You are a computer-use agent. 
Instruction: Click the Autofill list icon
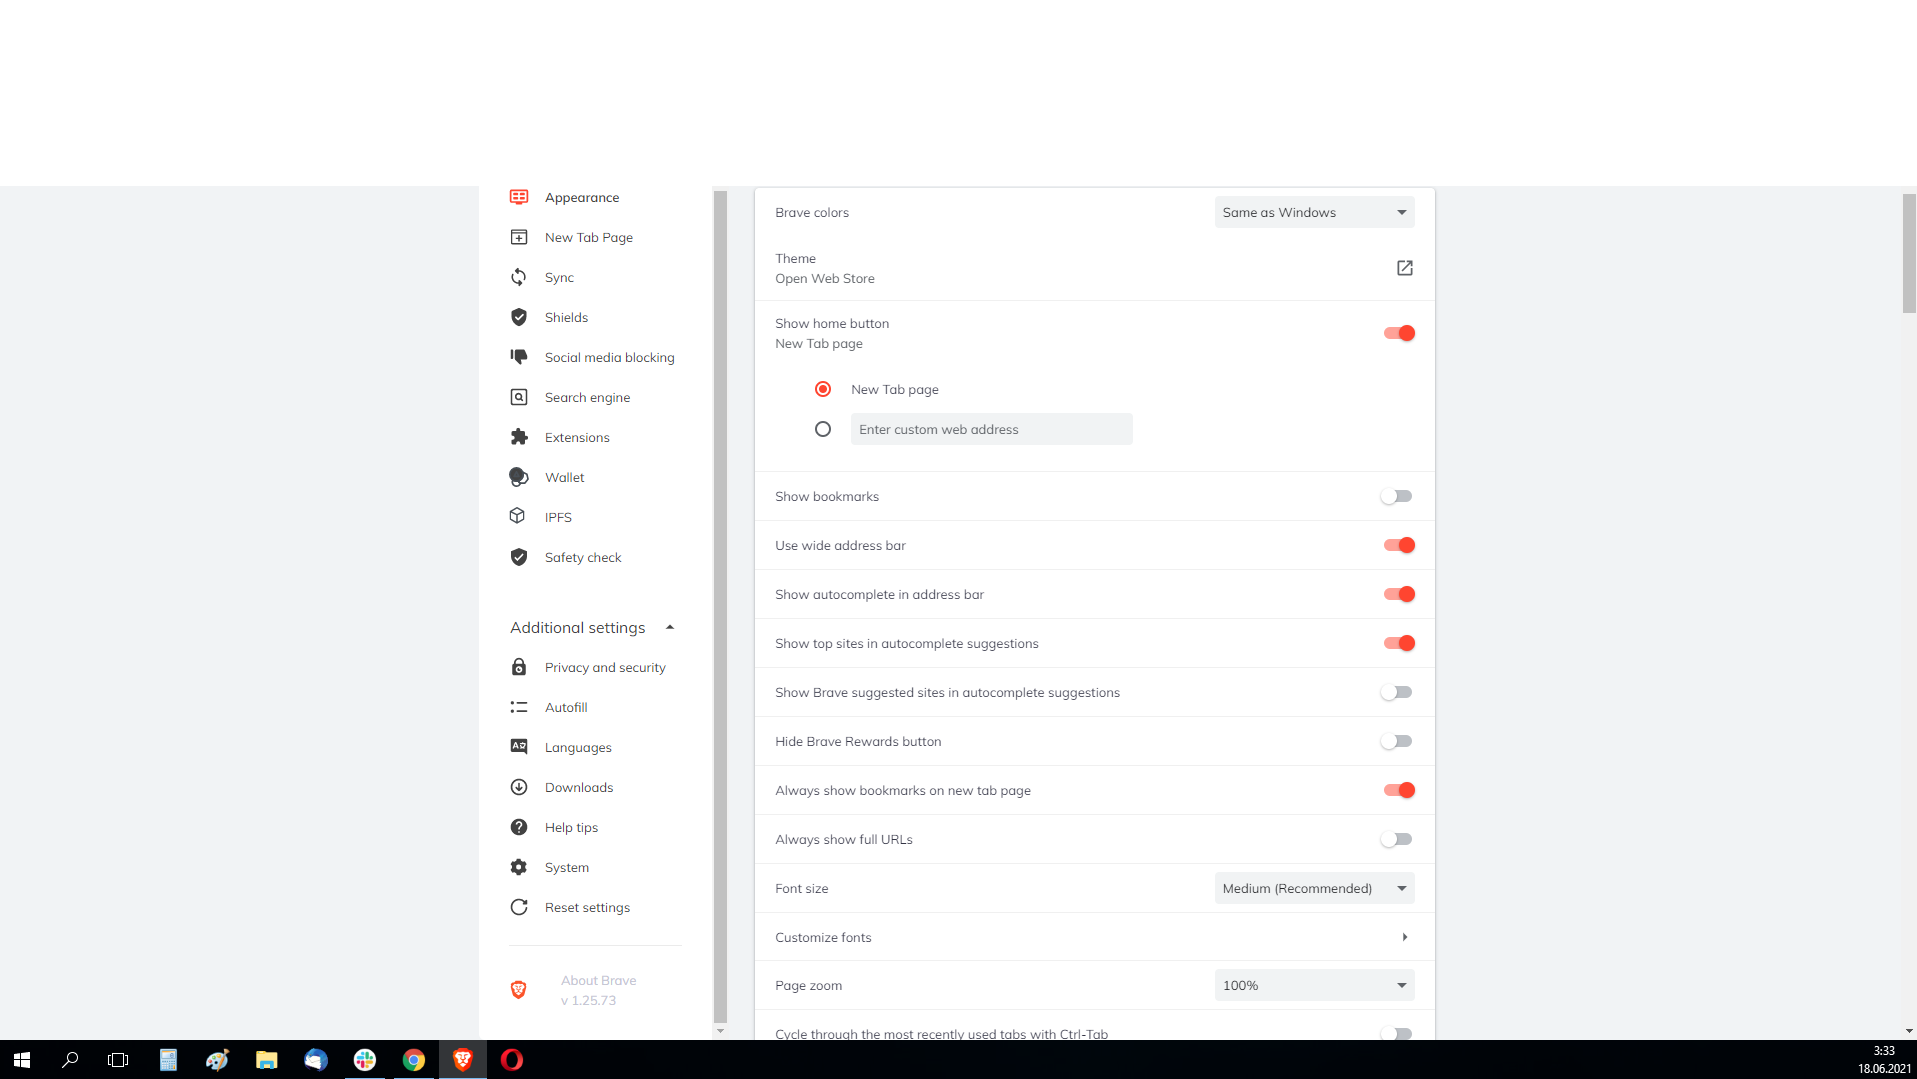pyautogui.click(x=518, y=707)
